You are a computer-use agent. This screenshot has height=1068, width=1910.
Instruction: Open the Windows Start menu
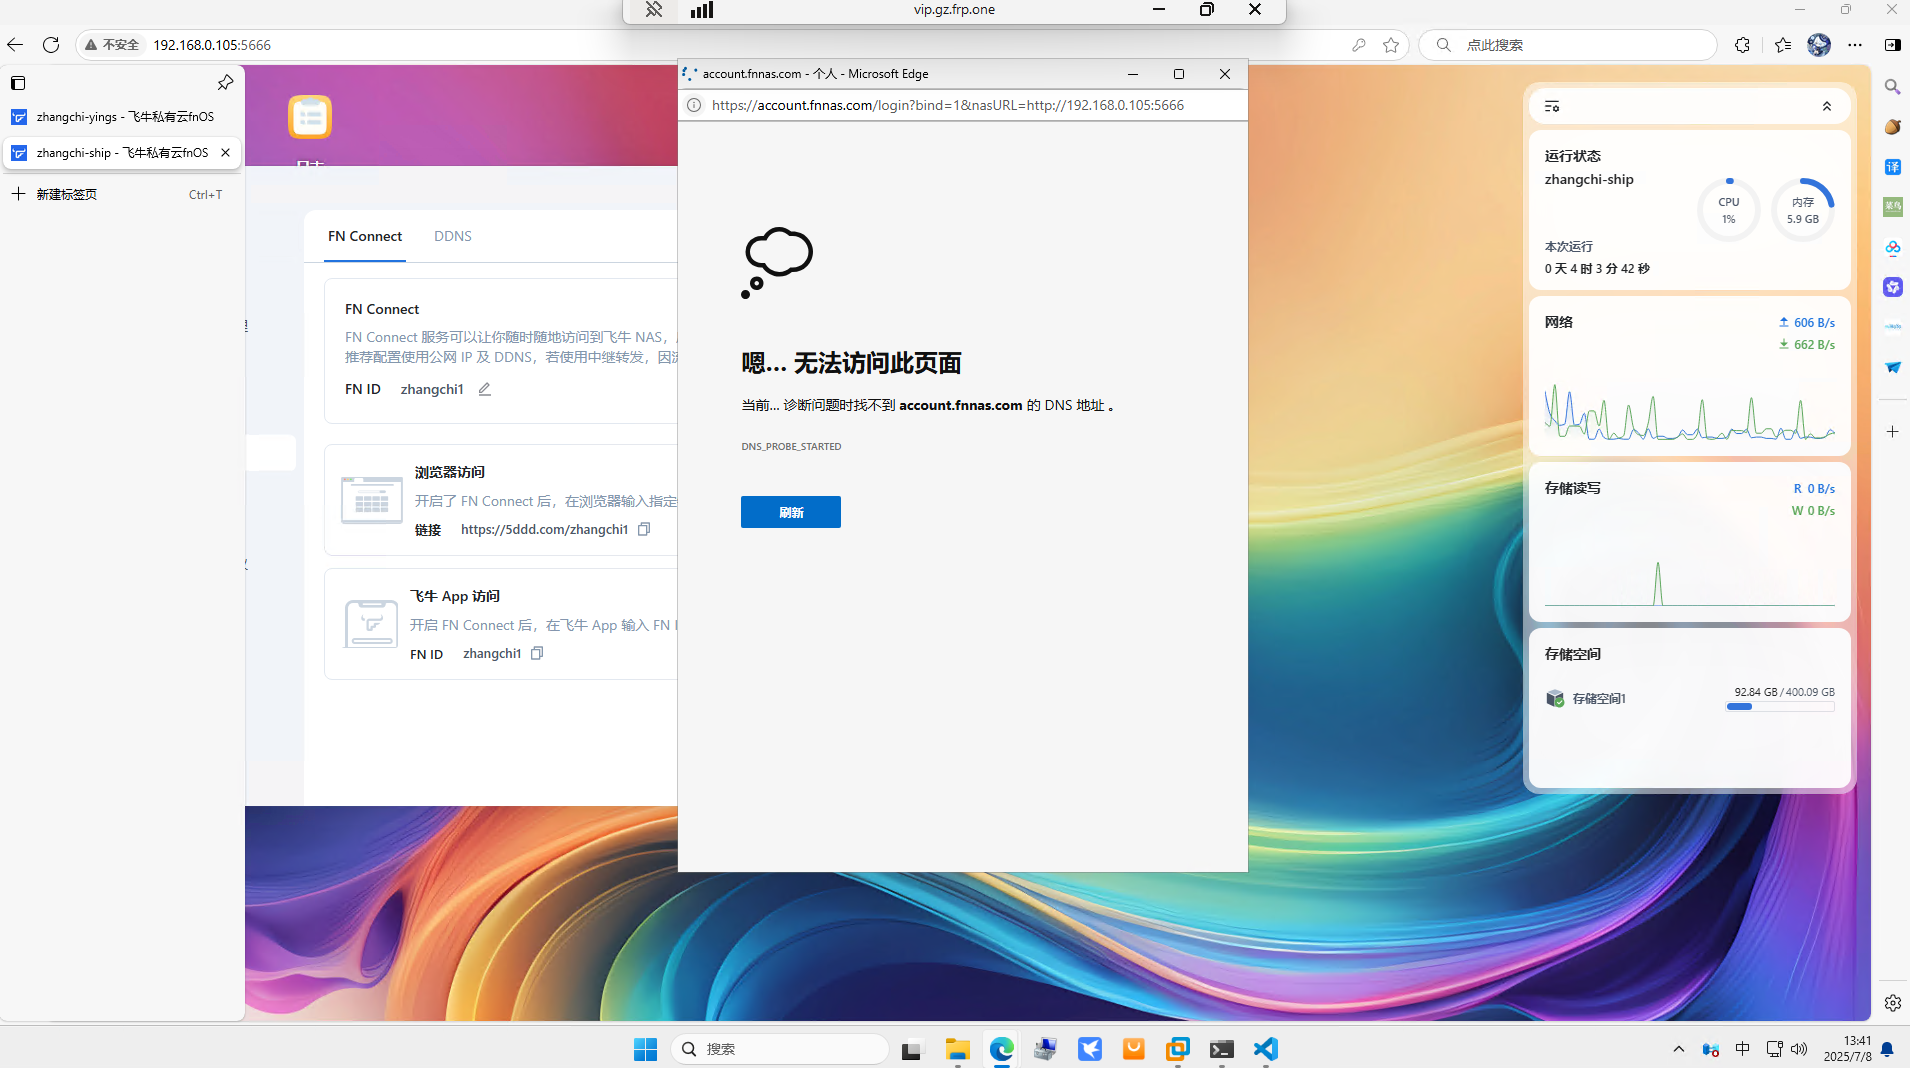point(645,1048)
